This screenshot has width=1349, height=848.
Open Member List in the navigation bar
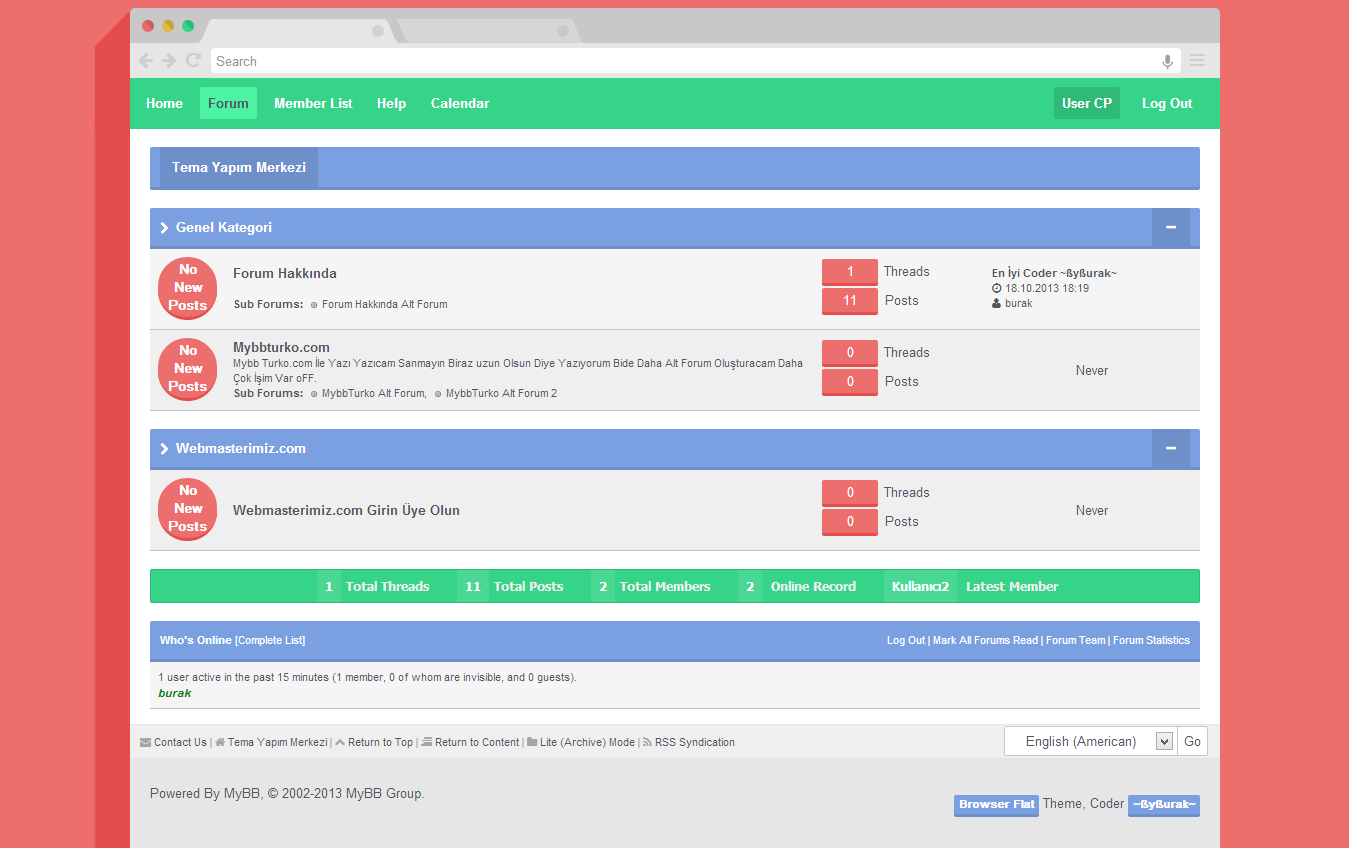point(313,103)
